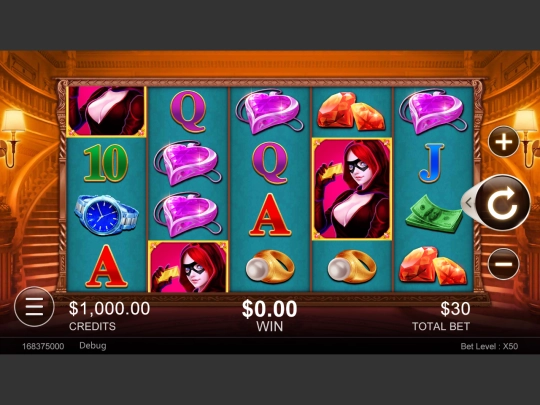Screen dimensions: 540x405
Task: Decrease the bet with the minus button
Action: pyautogui.click(x=503, y=264)
